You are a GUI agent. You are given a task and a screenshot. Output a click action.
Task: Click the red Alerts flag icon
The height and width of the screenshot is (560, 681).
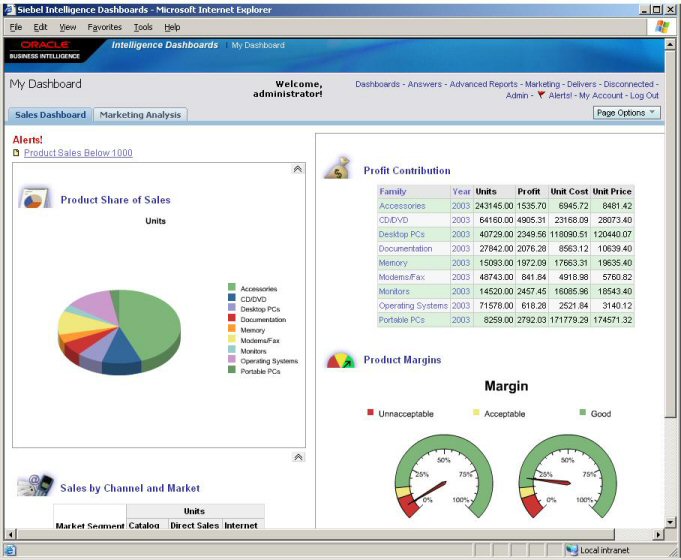[541, 95]
